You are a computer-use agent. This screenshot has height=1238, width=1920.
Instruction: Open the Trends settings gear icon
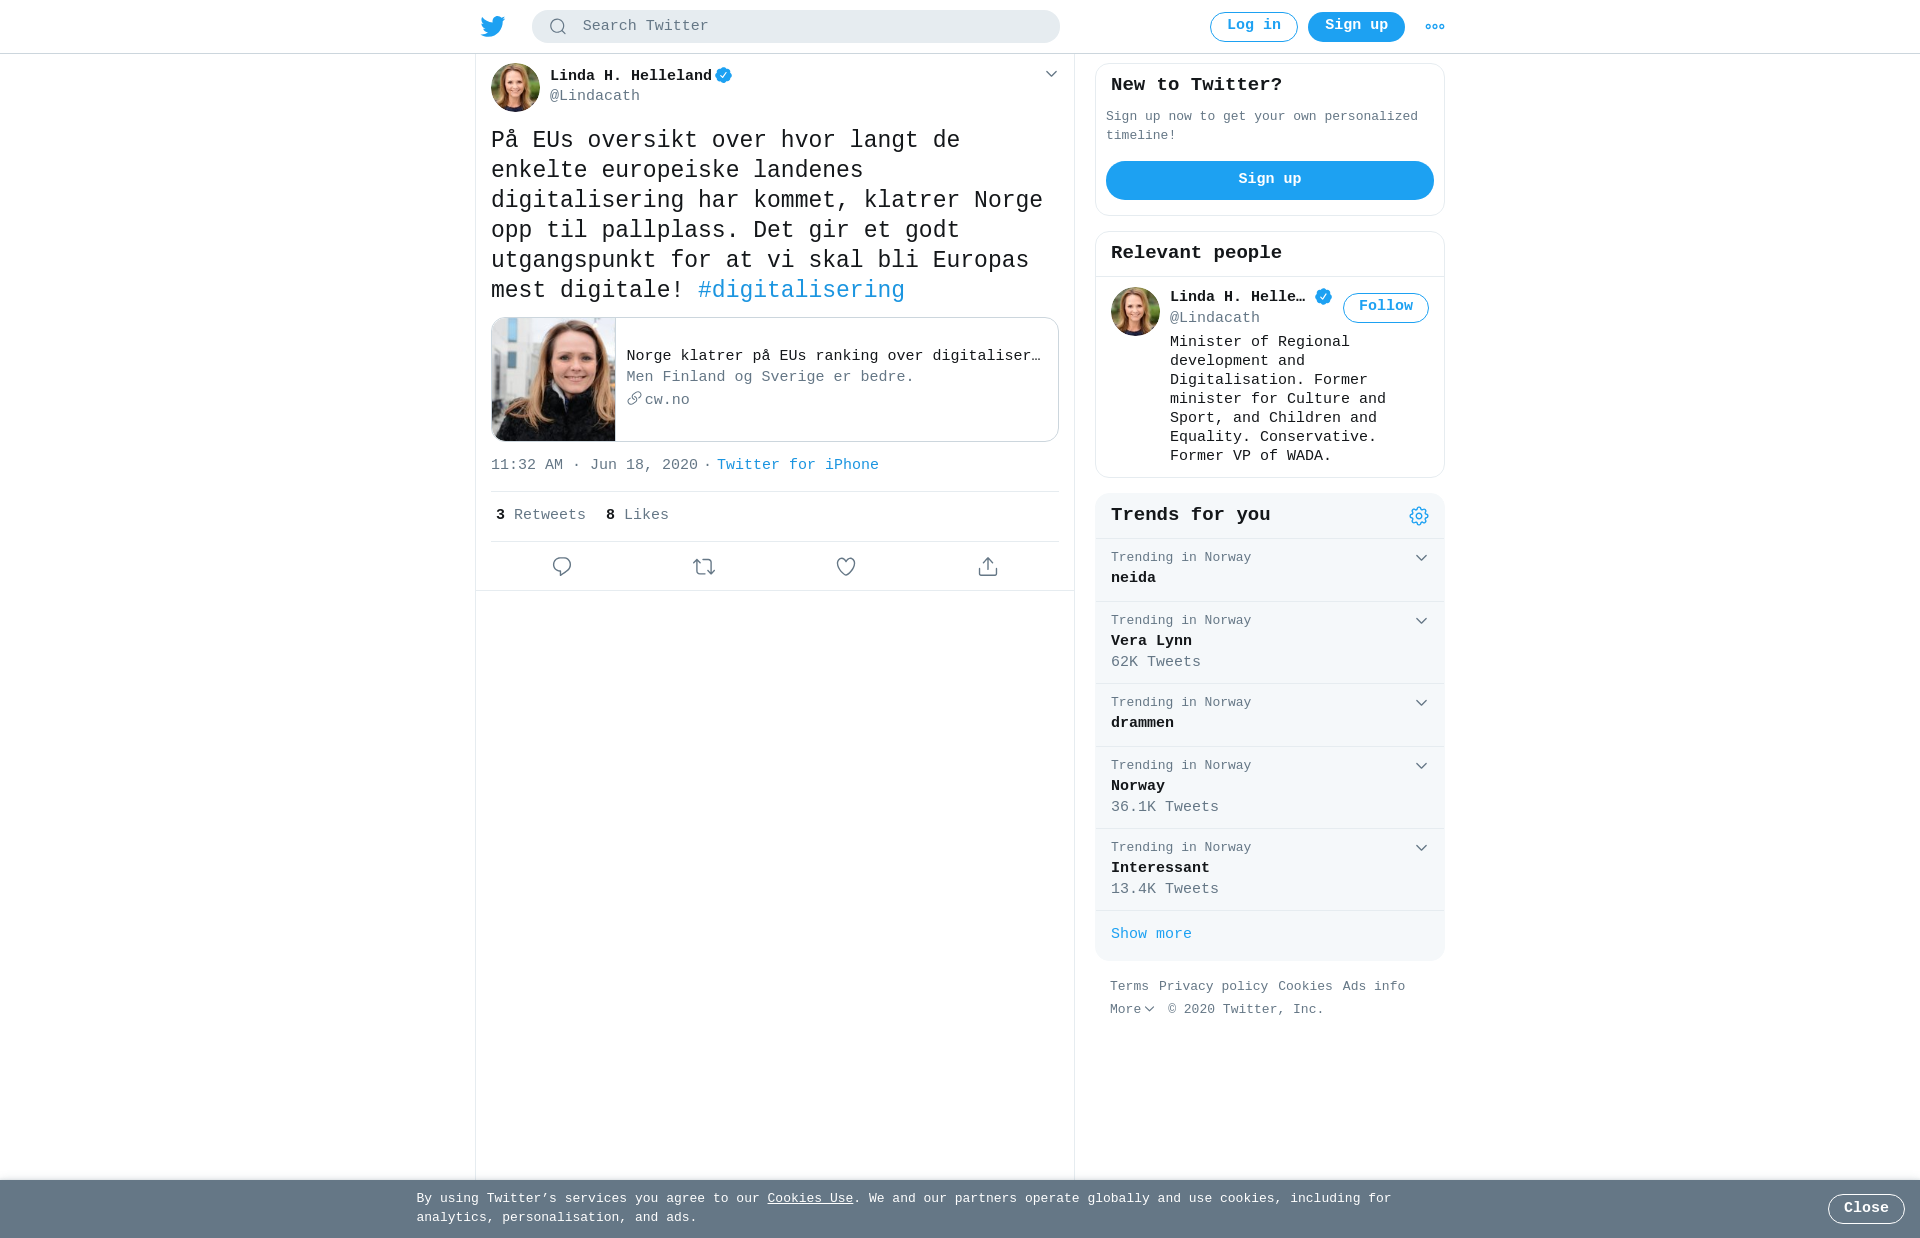[x=1419, y=516]
